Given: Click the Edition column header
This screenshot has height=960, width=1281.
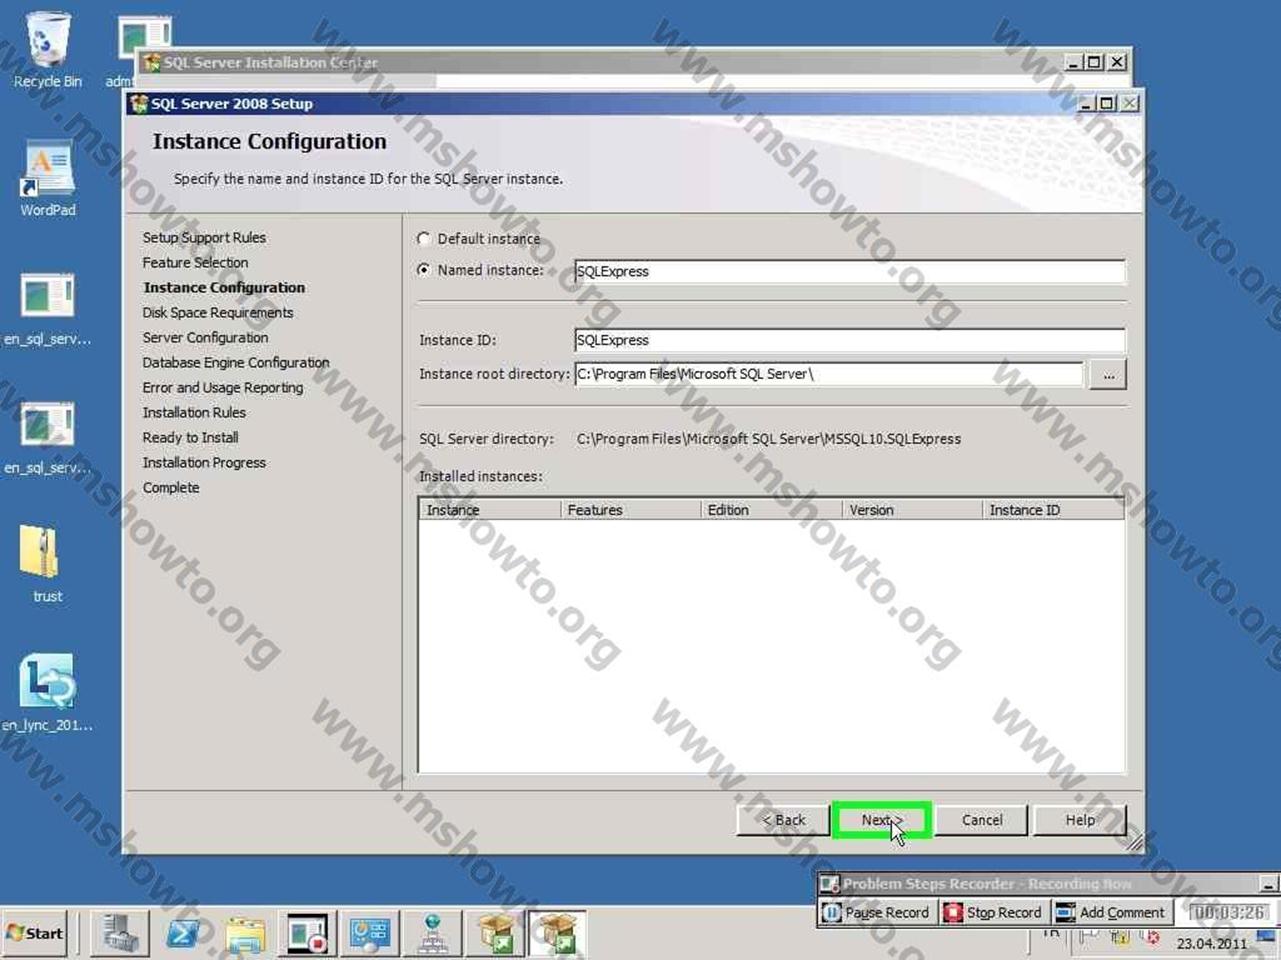Looking at the screenshot, I should tap(771, 510).
